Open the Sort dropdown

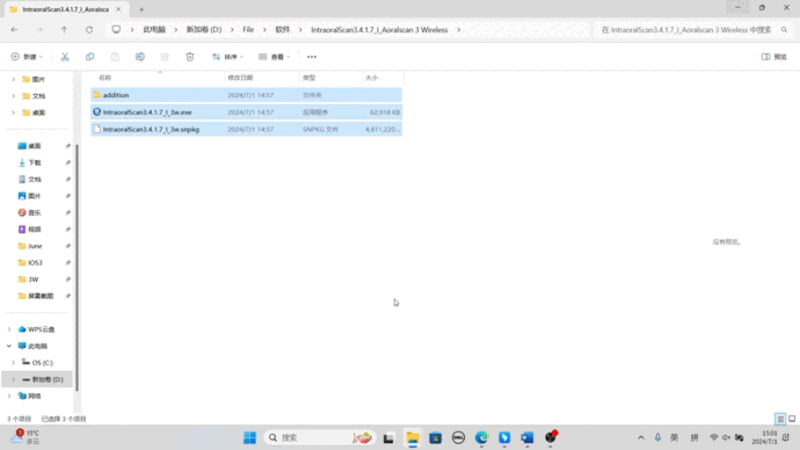pos(228,57)
